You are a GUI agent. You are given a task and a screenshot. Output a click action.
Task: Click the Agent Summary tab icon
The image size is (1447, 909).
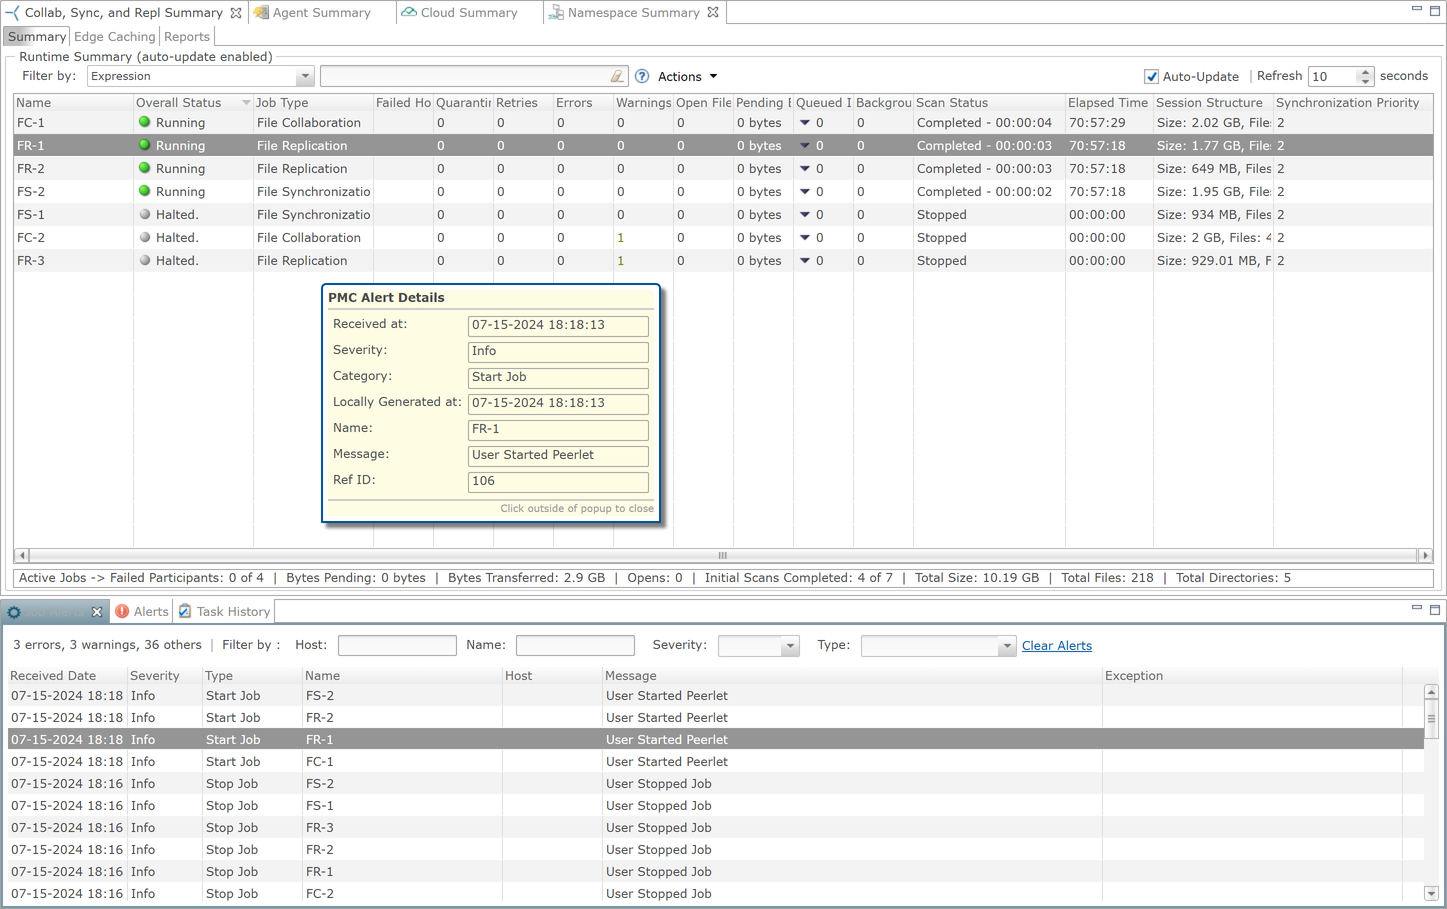point(261,13)
